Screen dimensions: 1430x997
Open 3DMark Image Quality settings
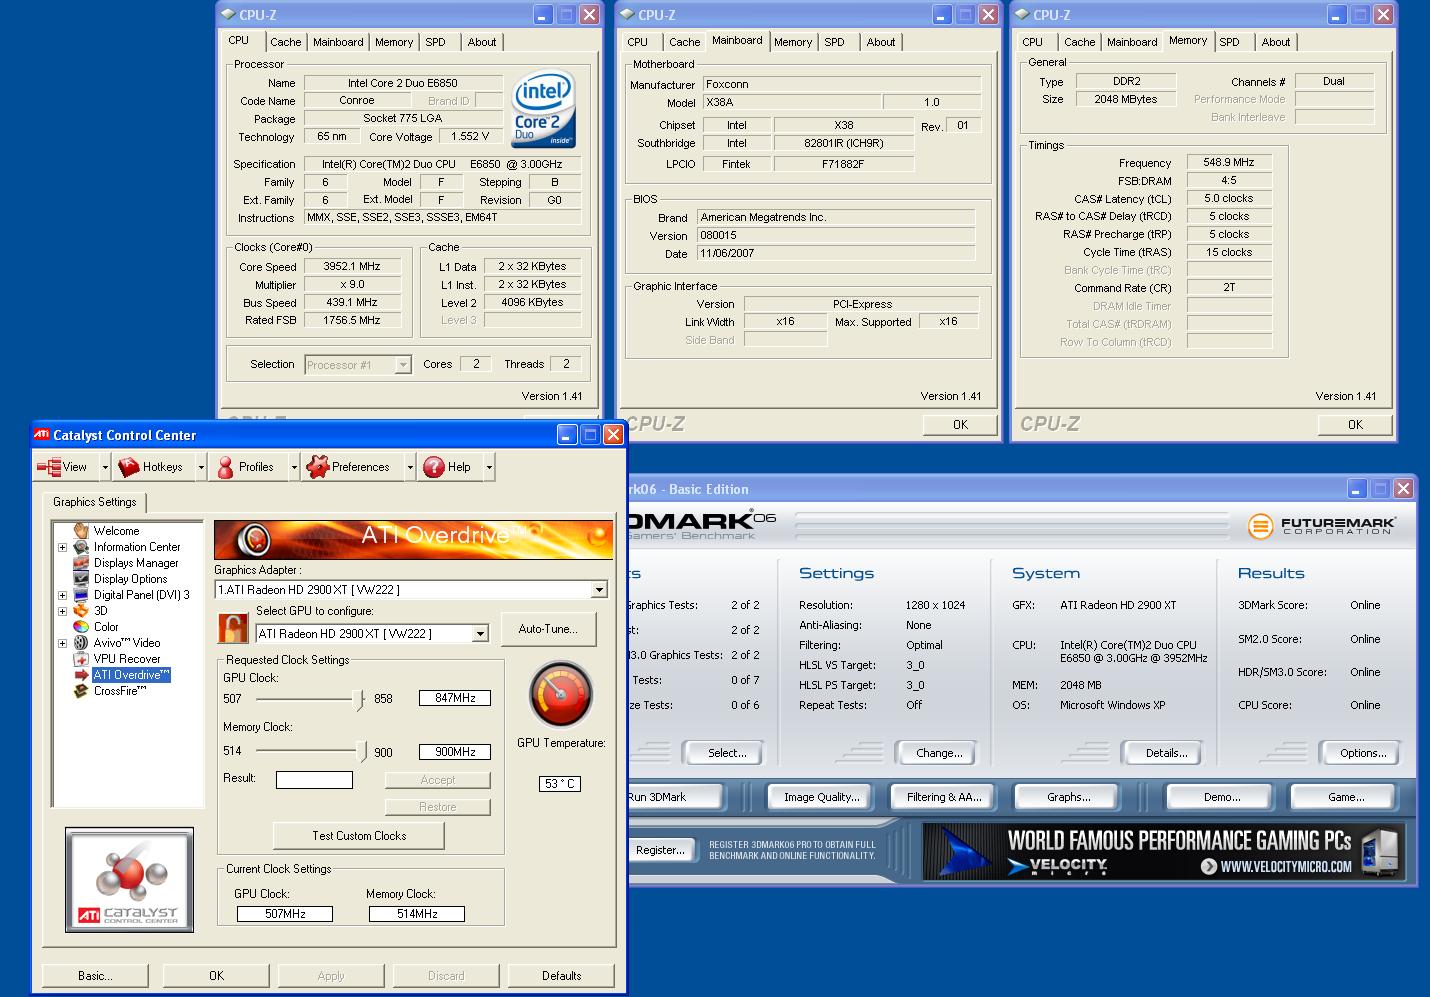point(822,797)
